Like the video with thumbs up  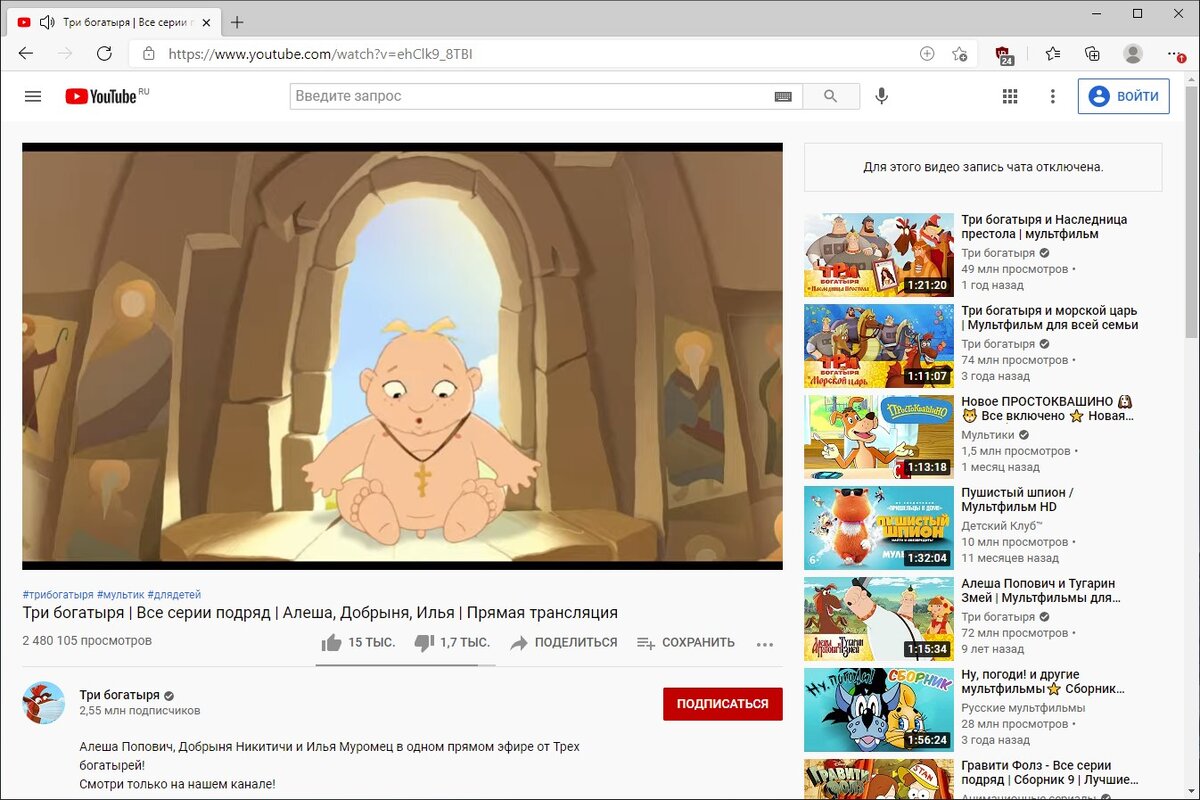[x=358, y=643]
